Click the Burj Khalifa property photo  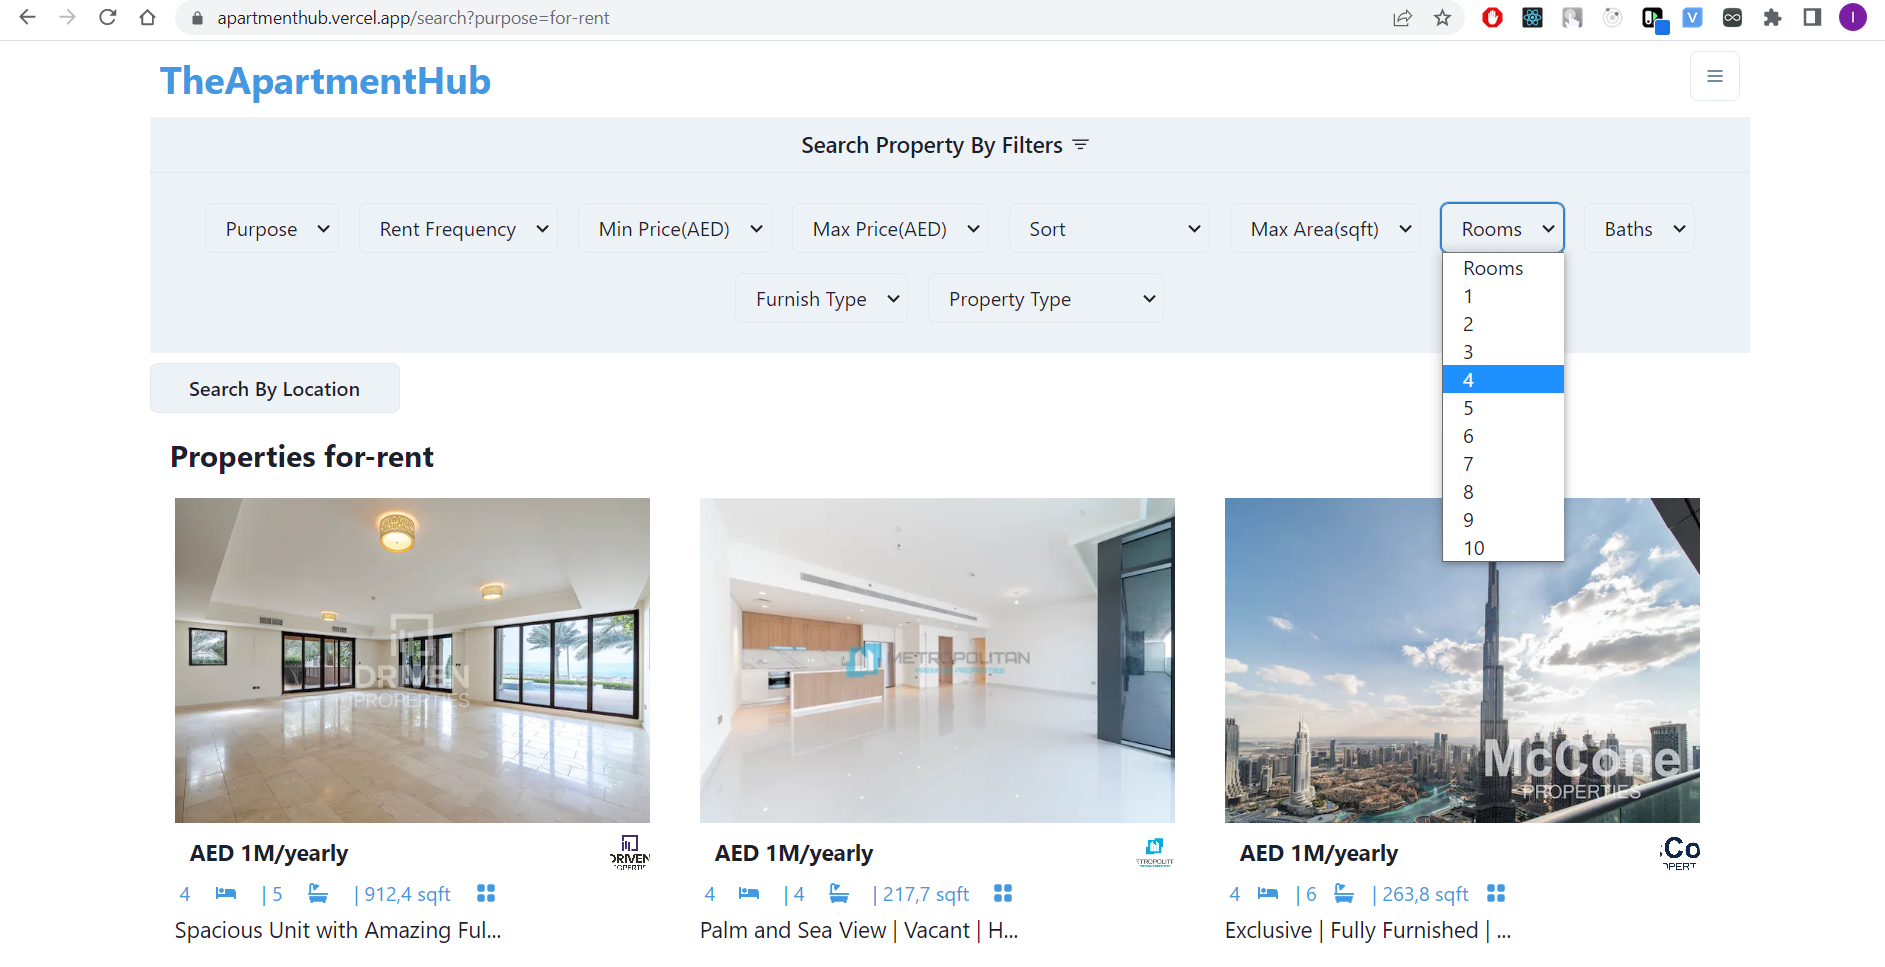(x=1461, y=660)
